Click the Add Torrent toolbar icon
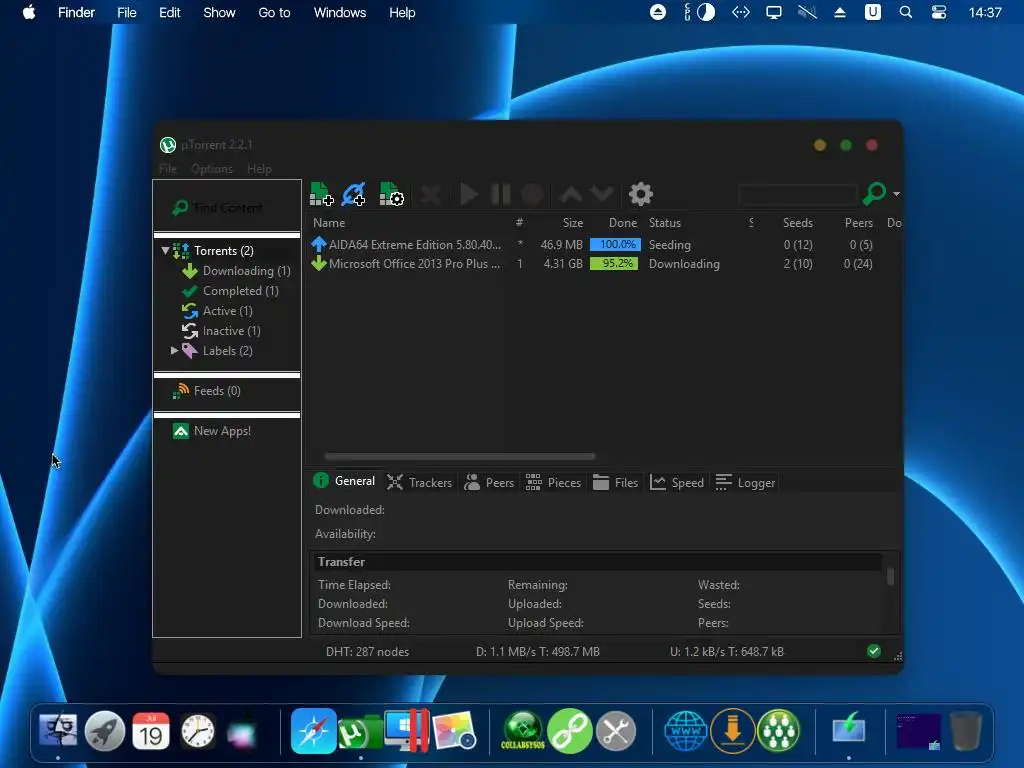This screenshot has width=1024, height=768. [321, 194]
